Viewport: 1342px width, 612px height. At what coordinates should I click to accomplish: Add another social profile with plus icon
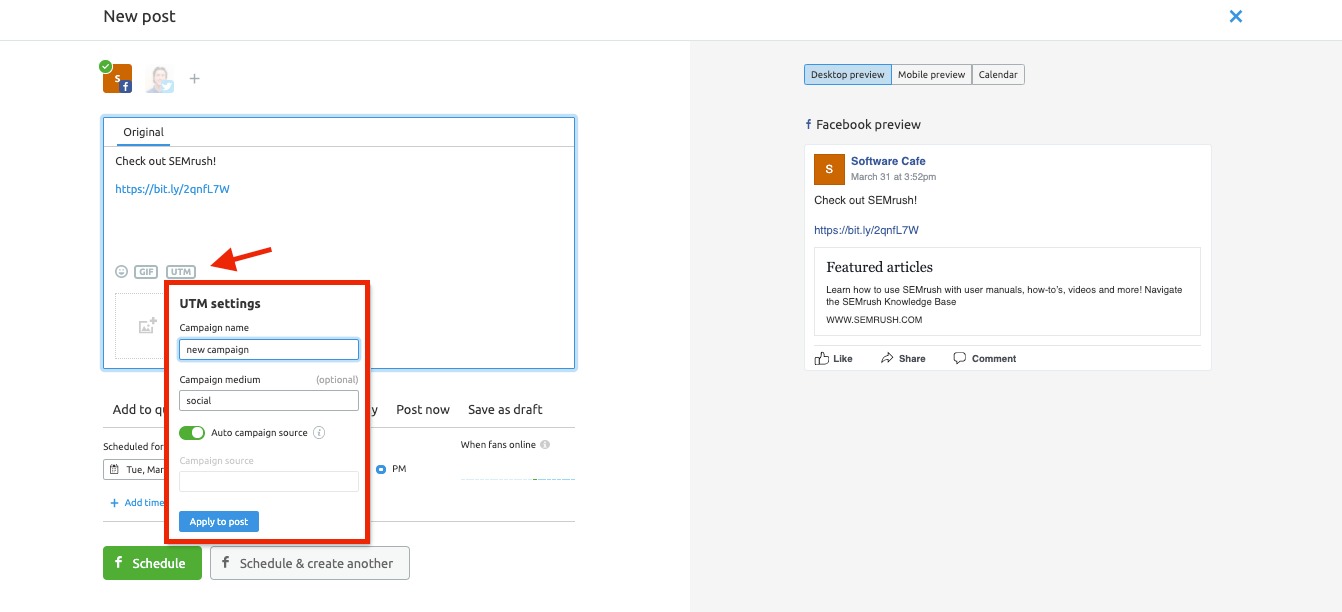pyautogui.click(x=195, y=78)
